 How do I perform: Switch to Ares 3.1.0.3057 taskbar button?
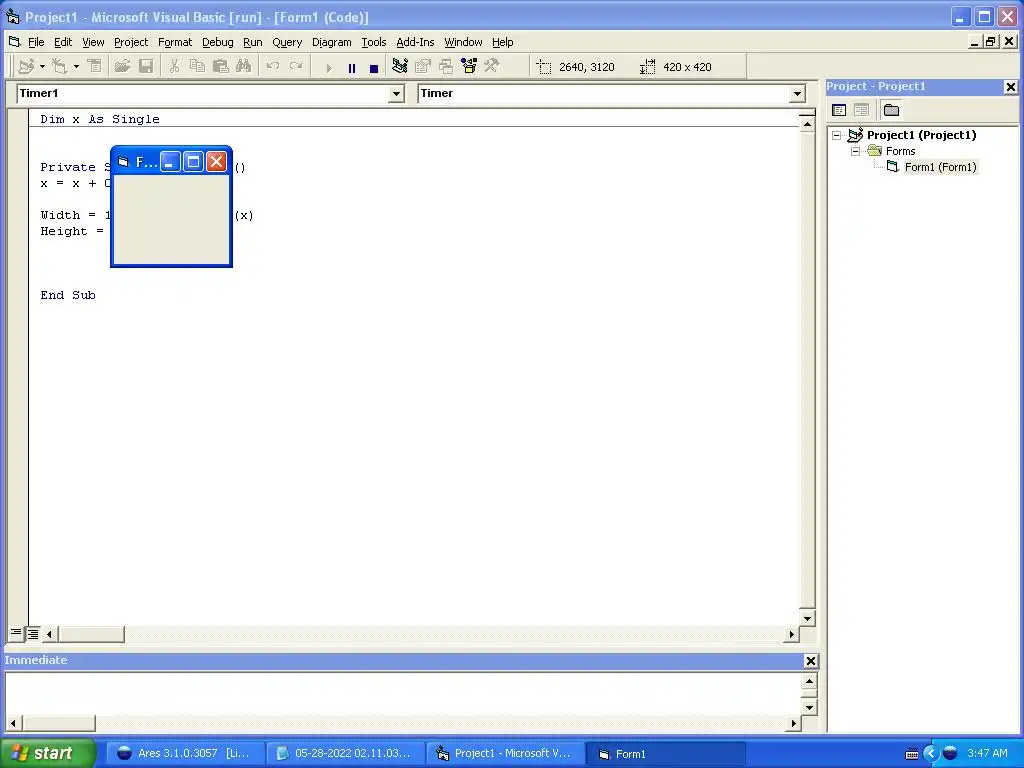(185, 753)
